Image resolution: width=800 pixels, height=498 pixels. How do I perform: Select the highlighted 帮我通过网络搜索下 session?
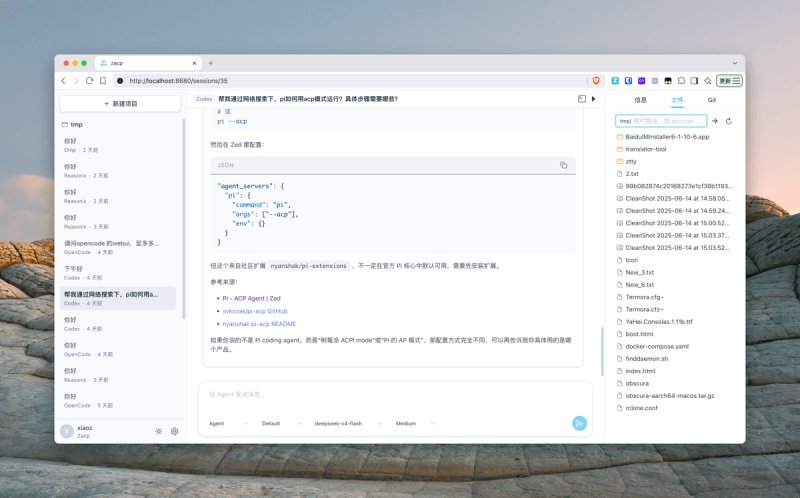pyautogui.click(x=118, y=298)
